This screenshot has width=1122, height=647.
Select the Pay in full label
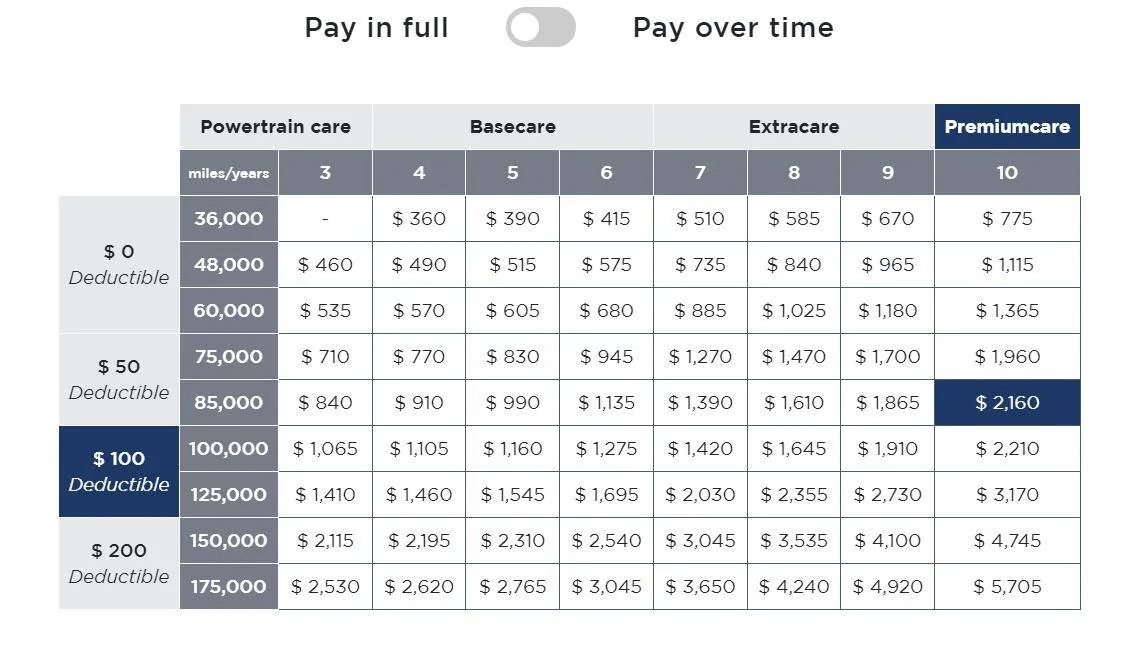click(376, 27)
